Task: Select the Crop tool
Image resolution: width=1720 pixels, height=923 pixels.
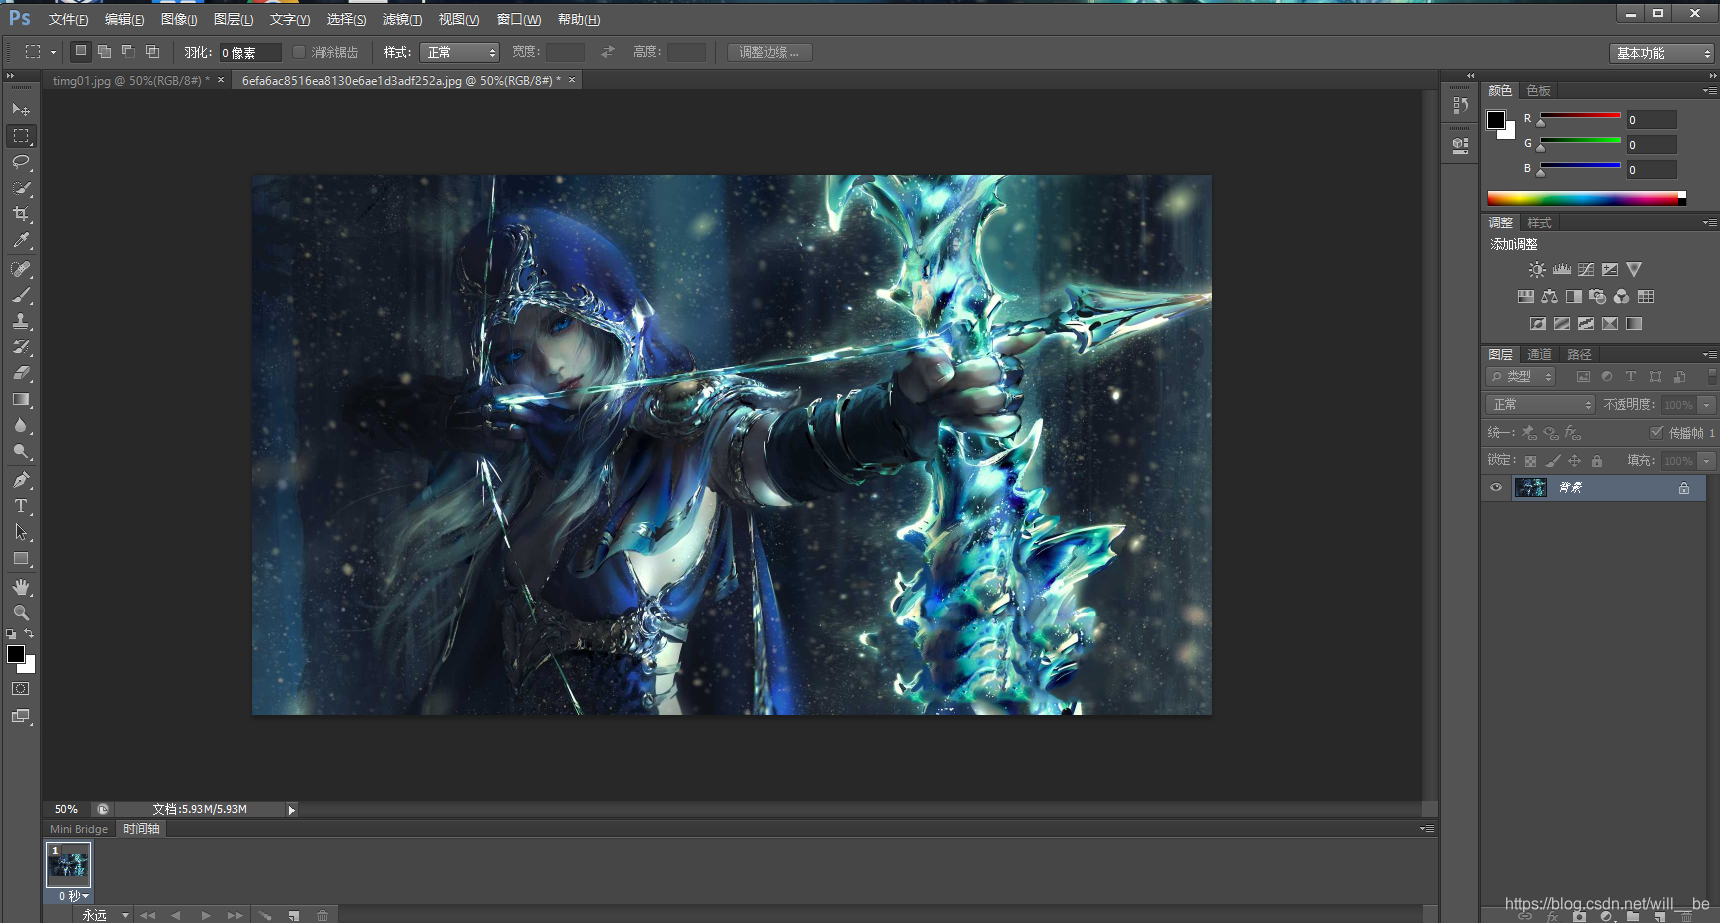Action: click(21, 214)
